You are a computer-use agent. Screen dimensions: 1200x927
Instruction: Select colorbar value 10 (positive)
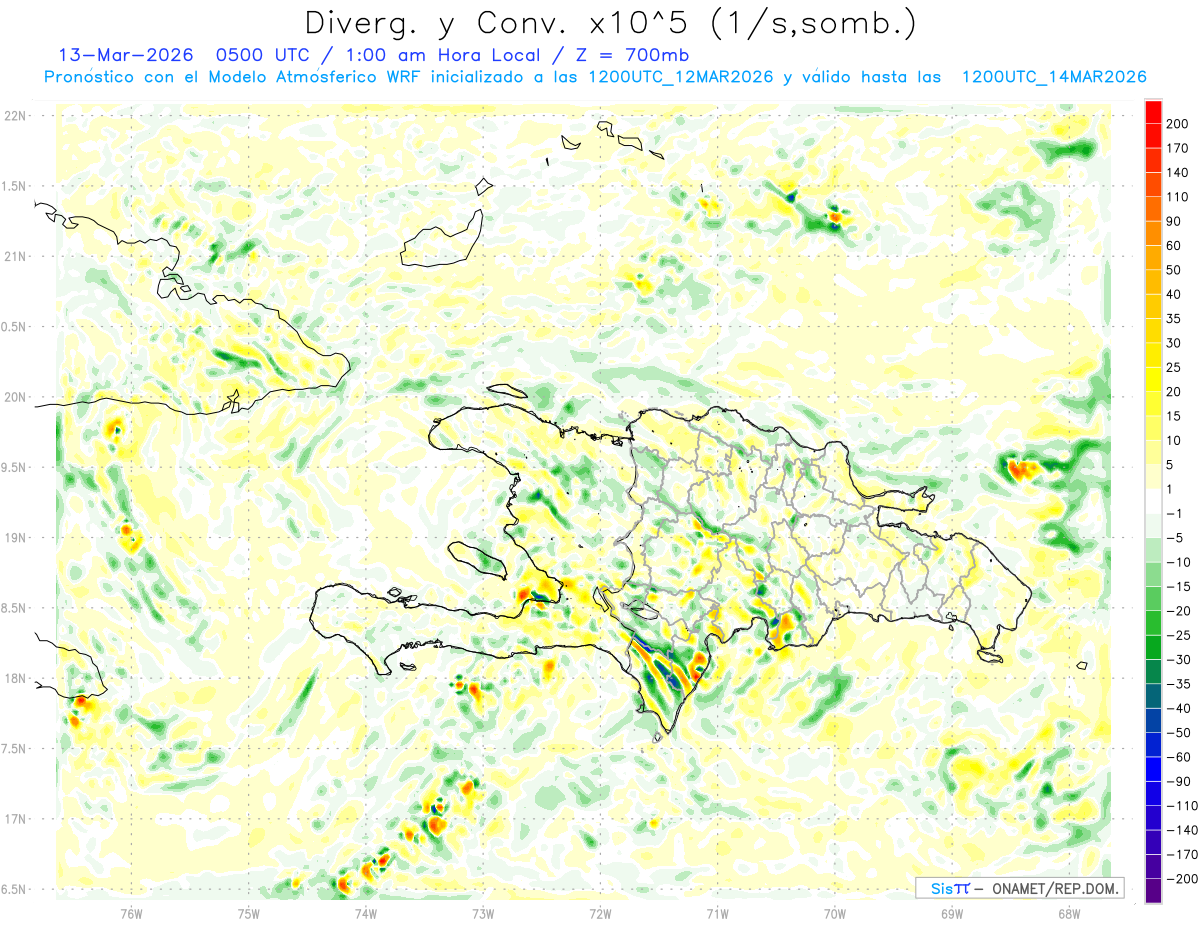pyautogui.click(x=1174, y=440)
